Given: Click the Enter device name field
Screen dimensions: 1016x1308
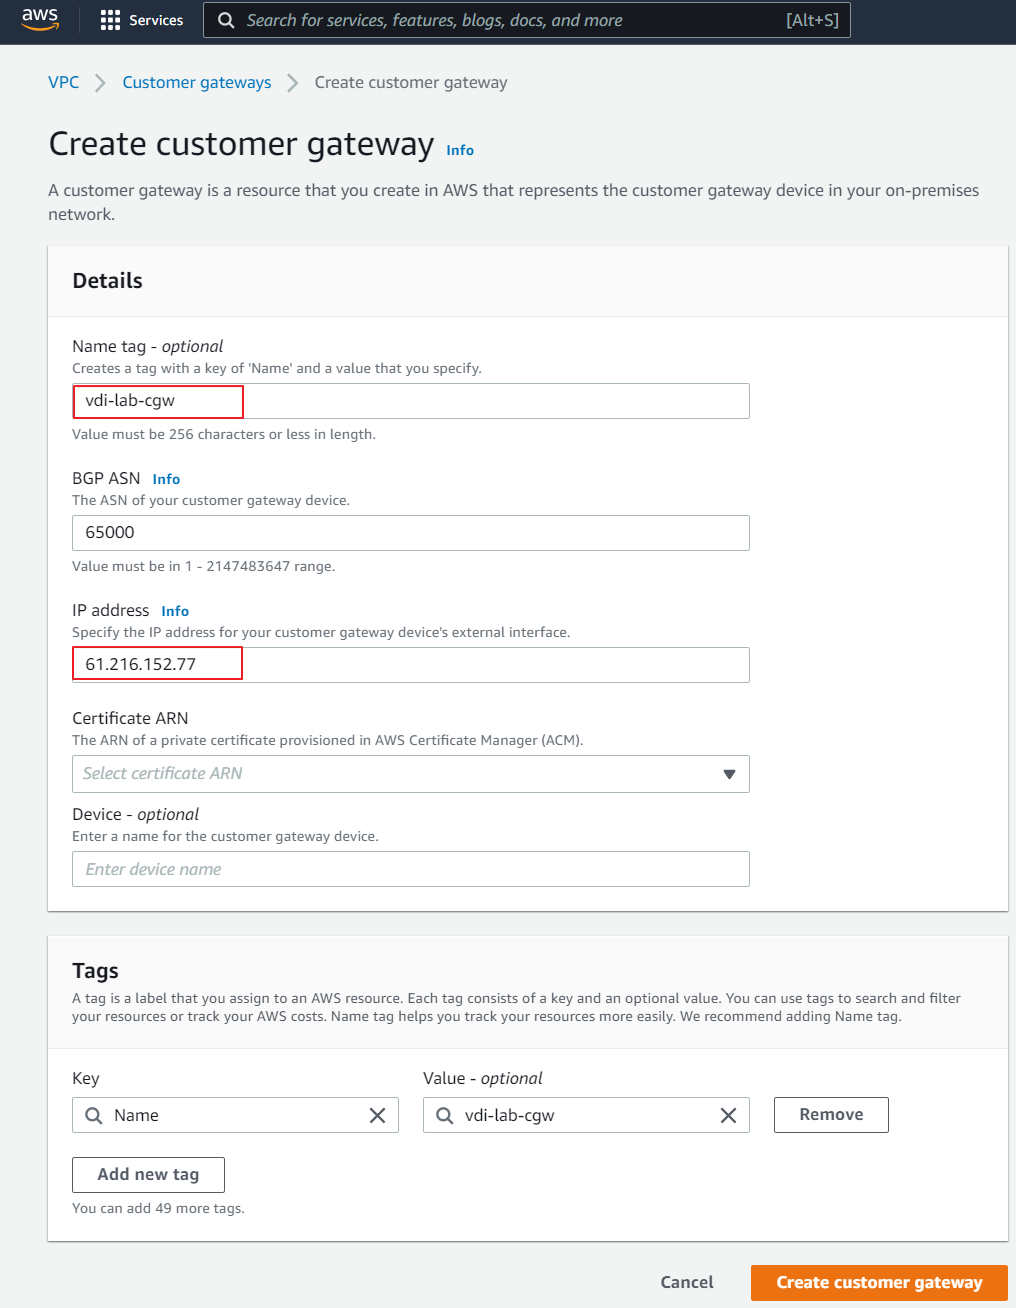Looking at the screenshot, I should tap(410, 869).
